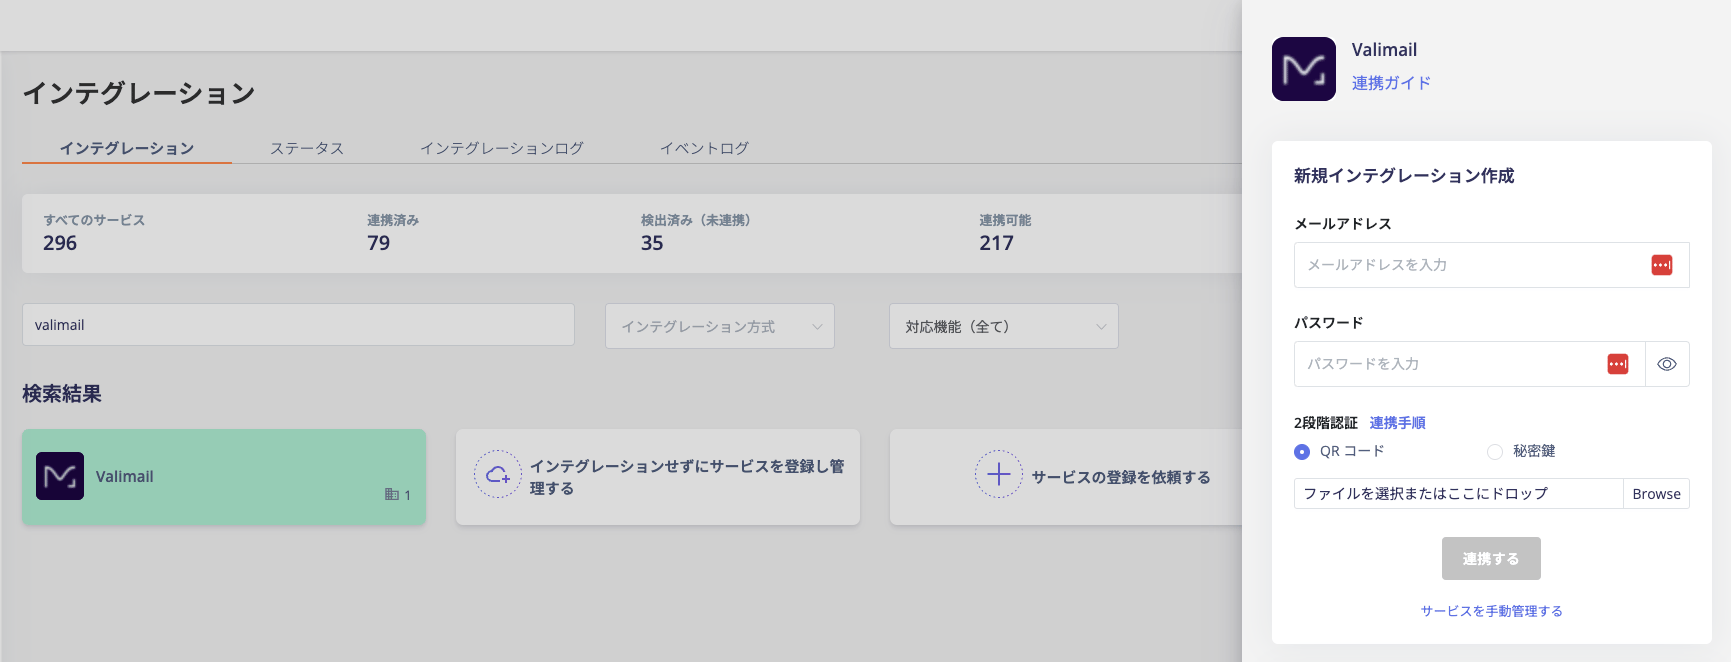Click the search box containing valimail
This screenshot has width=1731, height=662.
[x=298, y=325]
